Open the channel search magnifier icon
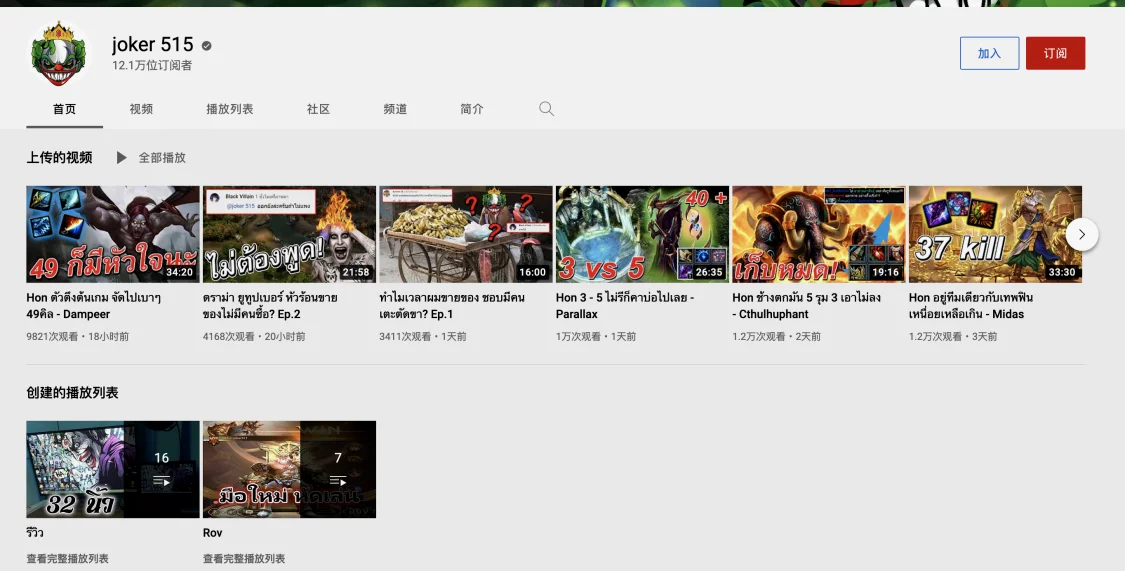 coord(546,109)
